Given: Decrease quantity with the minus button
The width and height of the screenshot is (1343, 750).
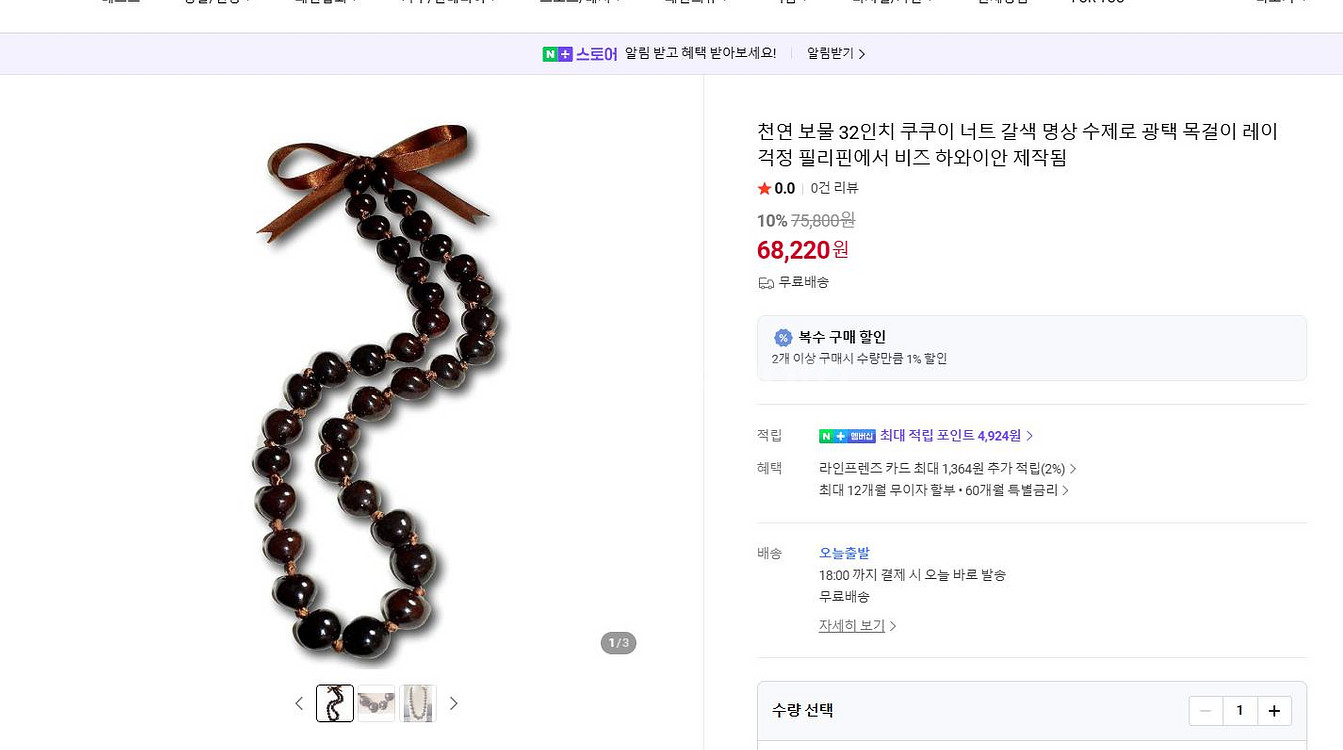Looking at the screenshot, I should (1205, 711).
